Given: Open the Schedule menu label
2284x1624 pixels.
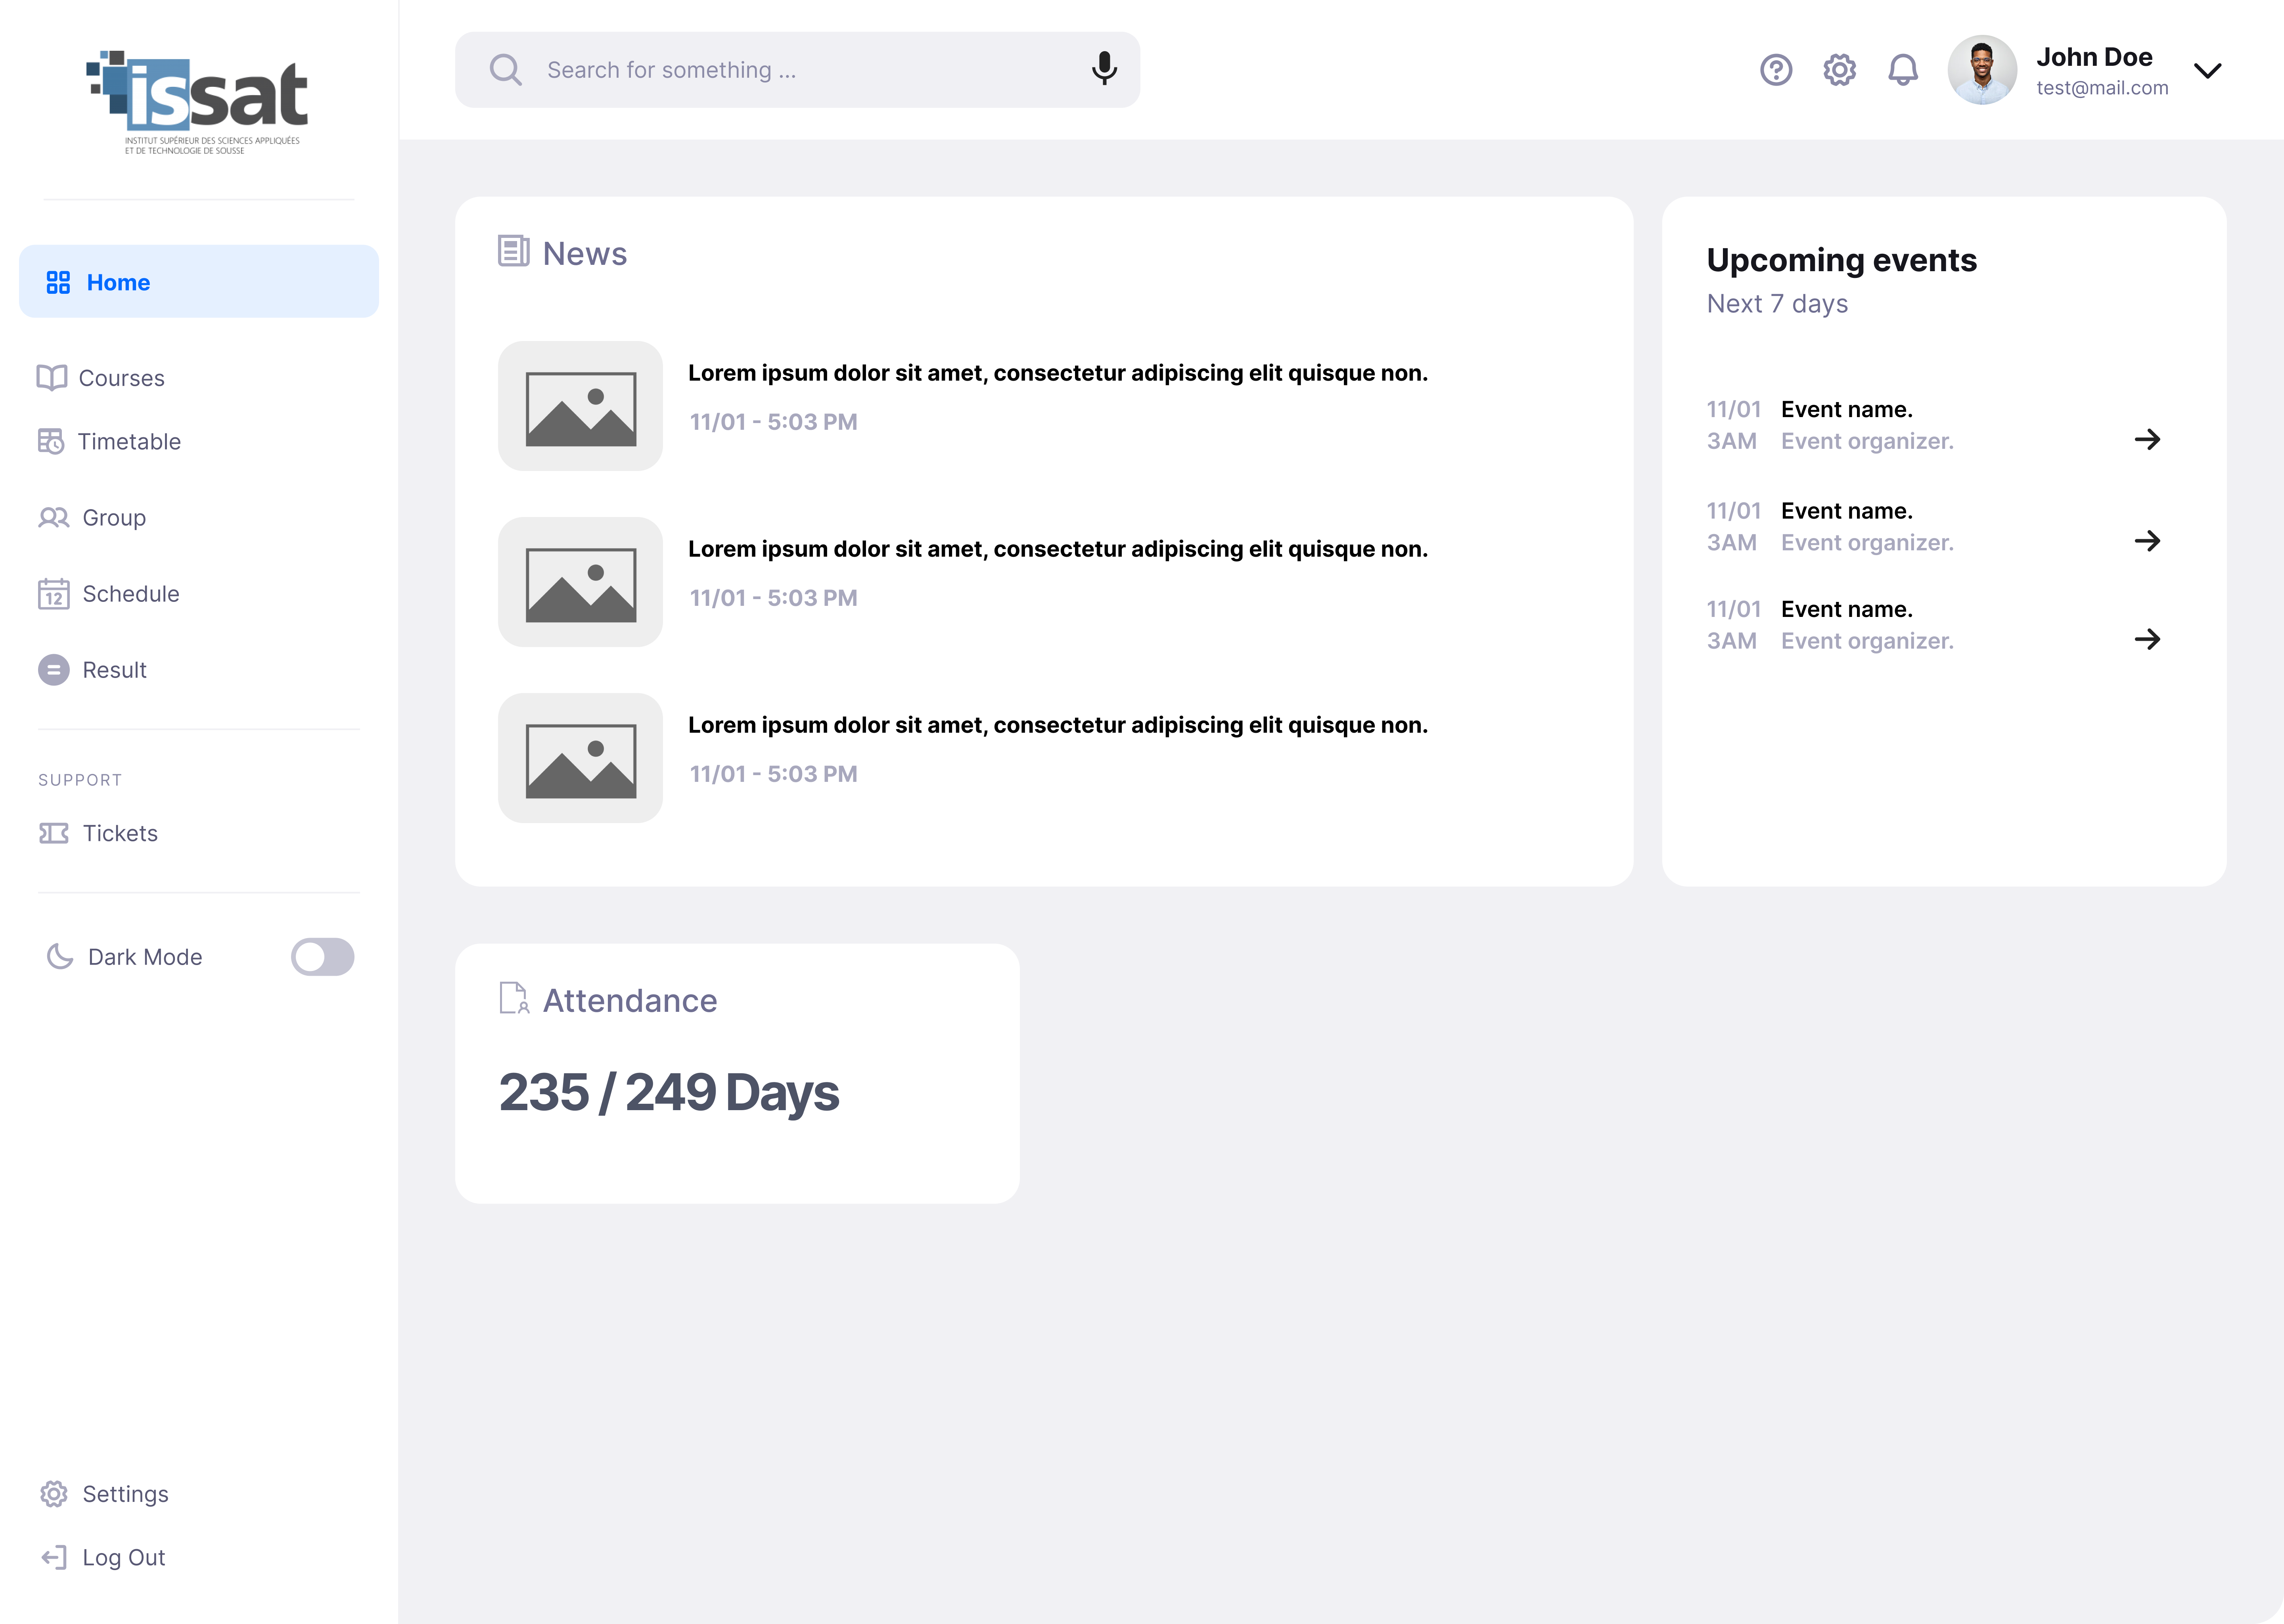Looking at the screenshot, I should 131,594.
